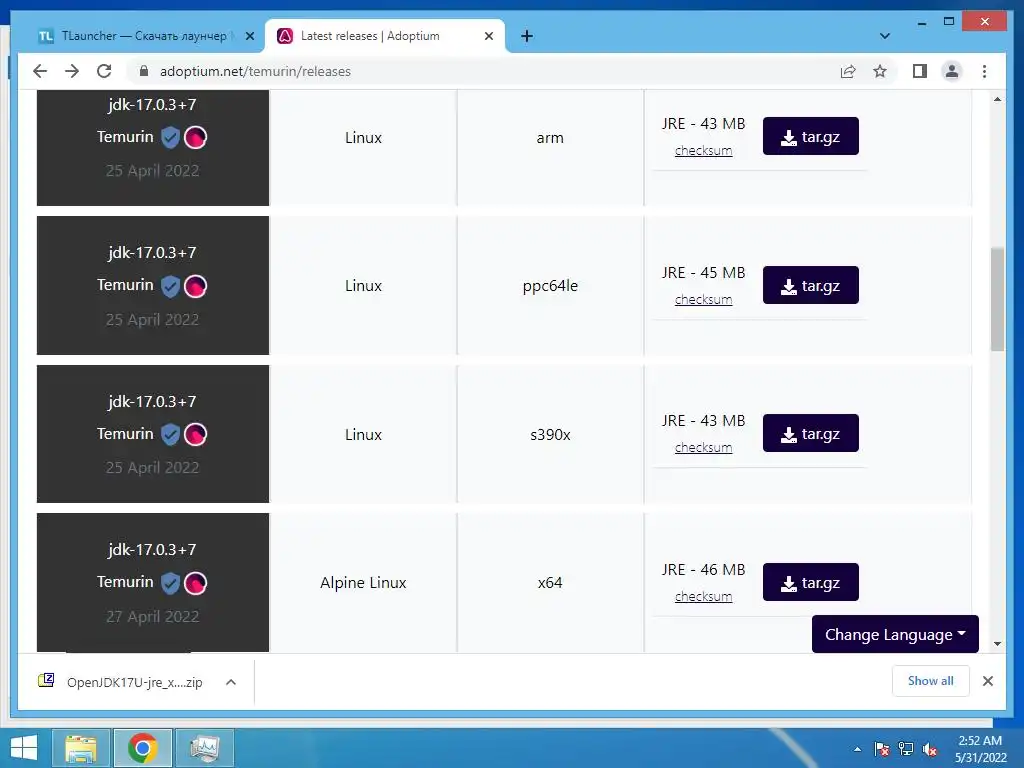Go back to the previous page
The image size is (1024, 768).
pos(40,71)
